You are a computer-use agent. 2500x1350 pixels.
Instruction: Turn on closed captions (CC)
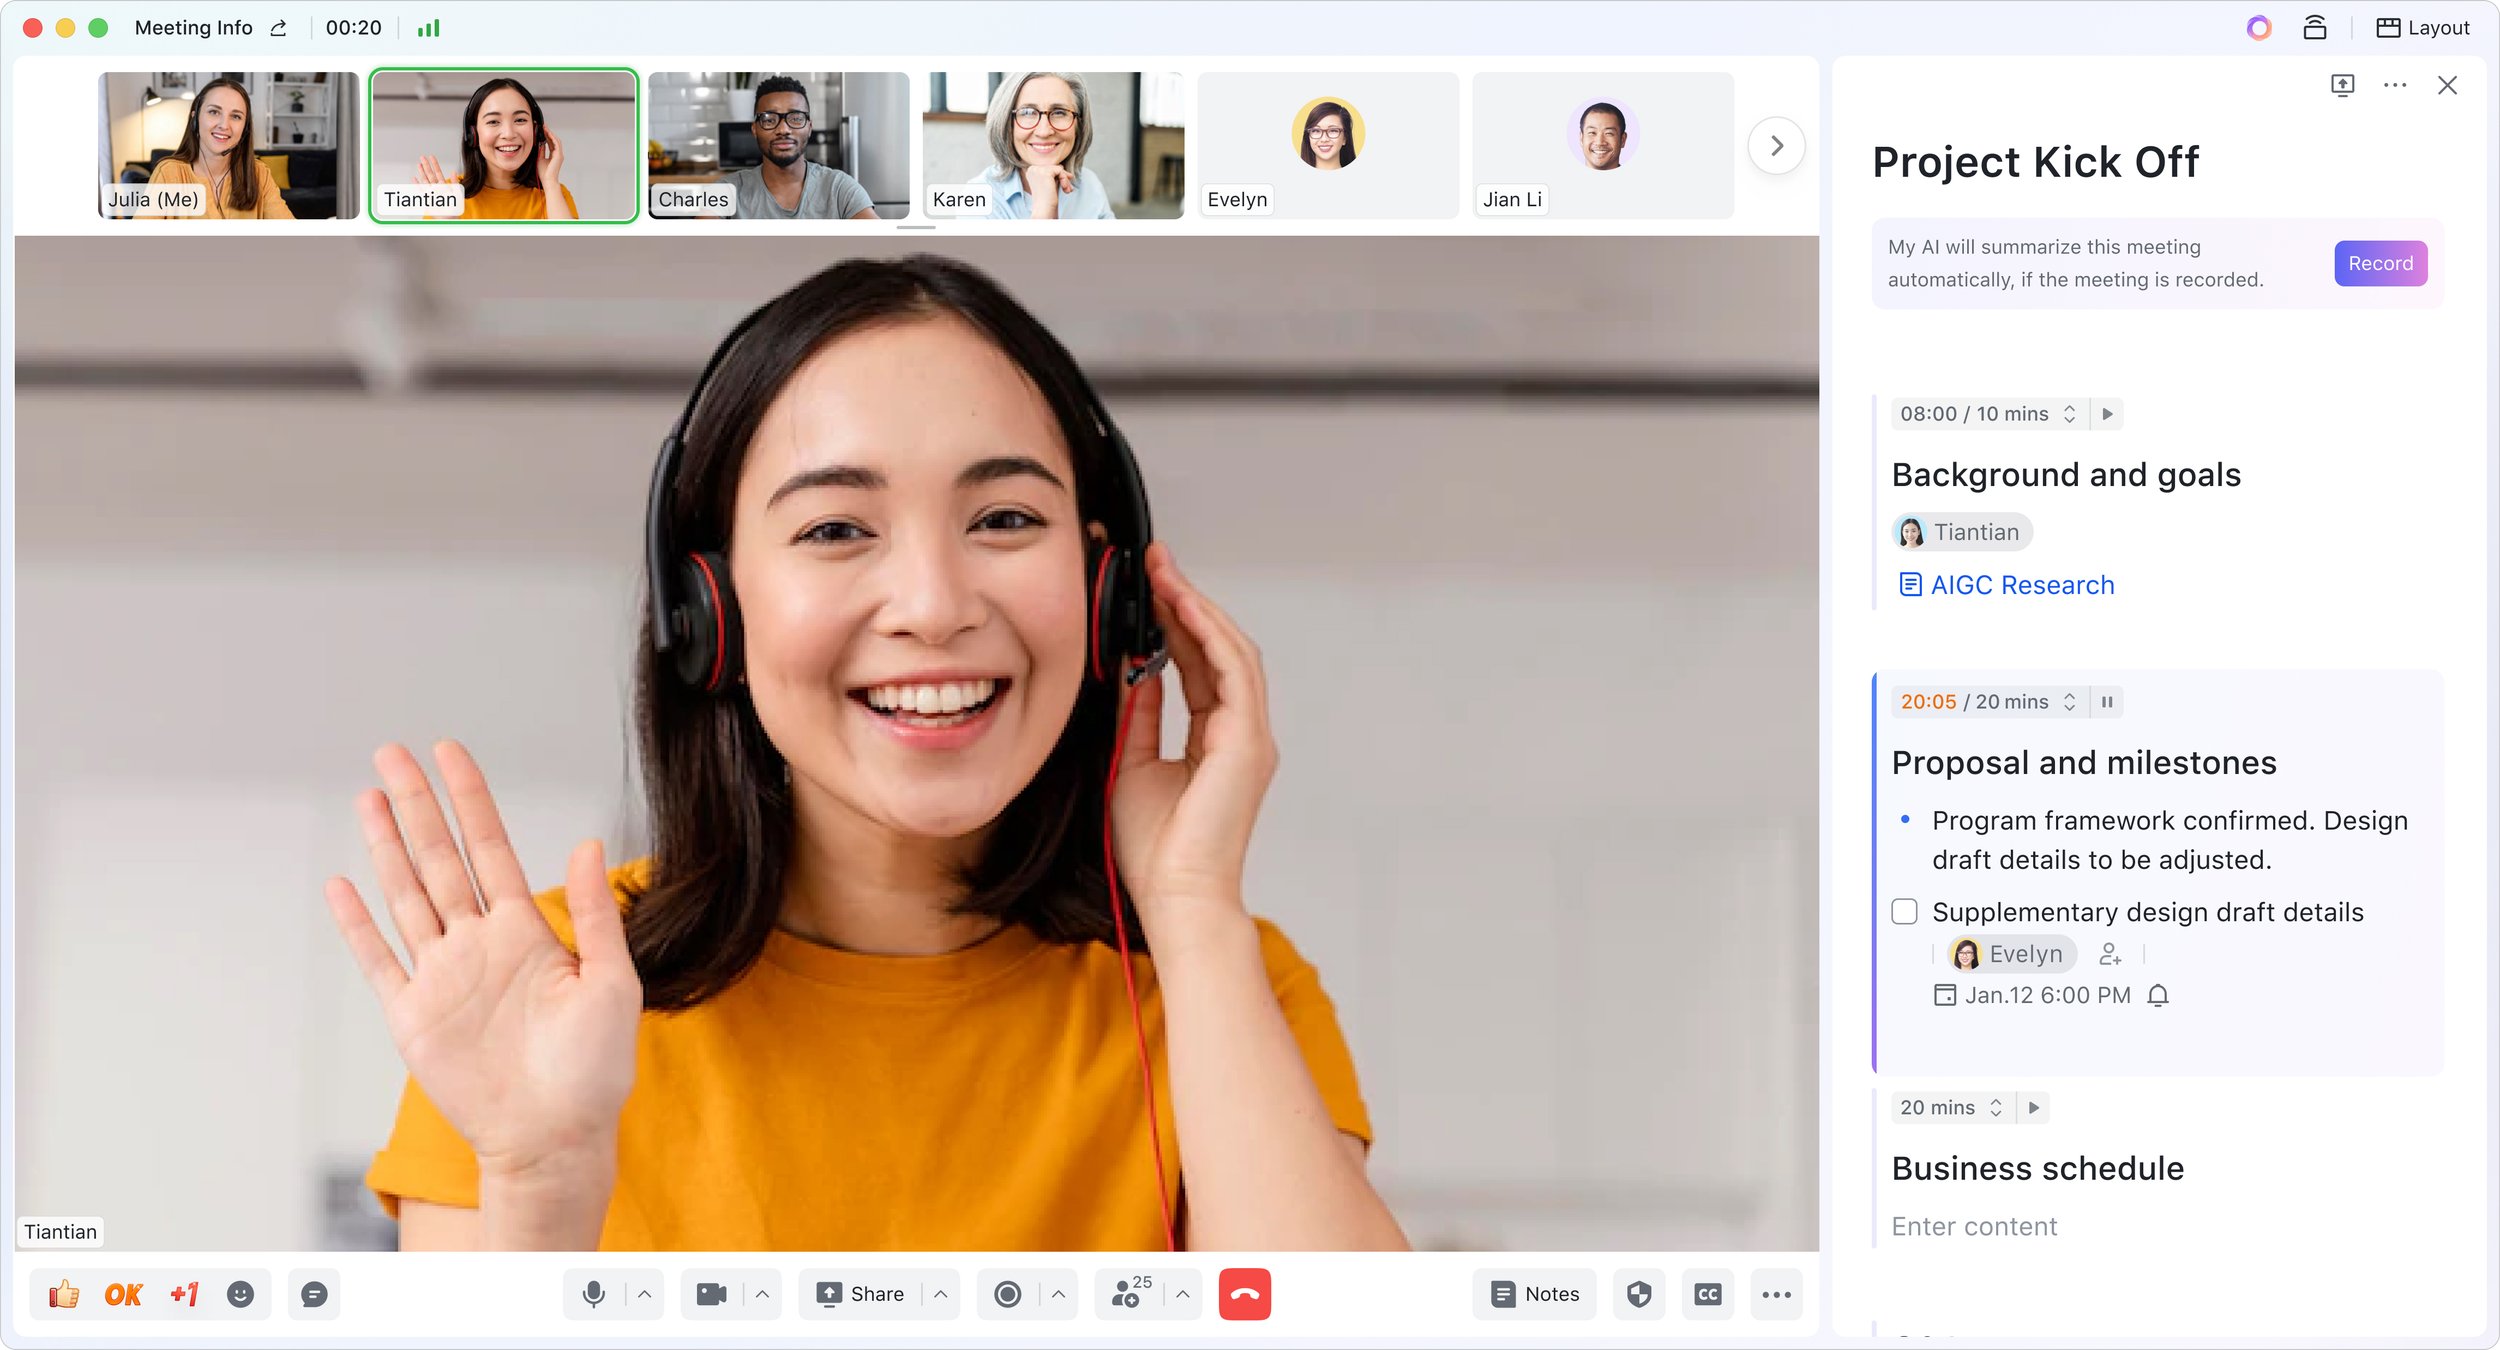click(1707, 1294)
